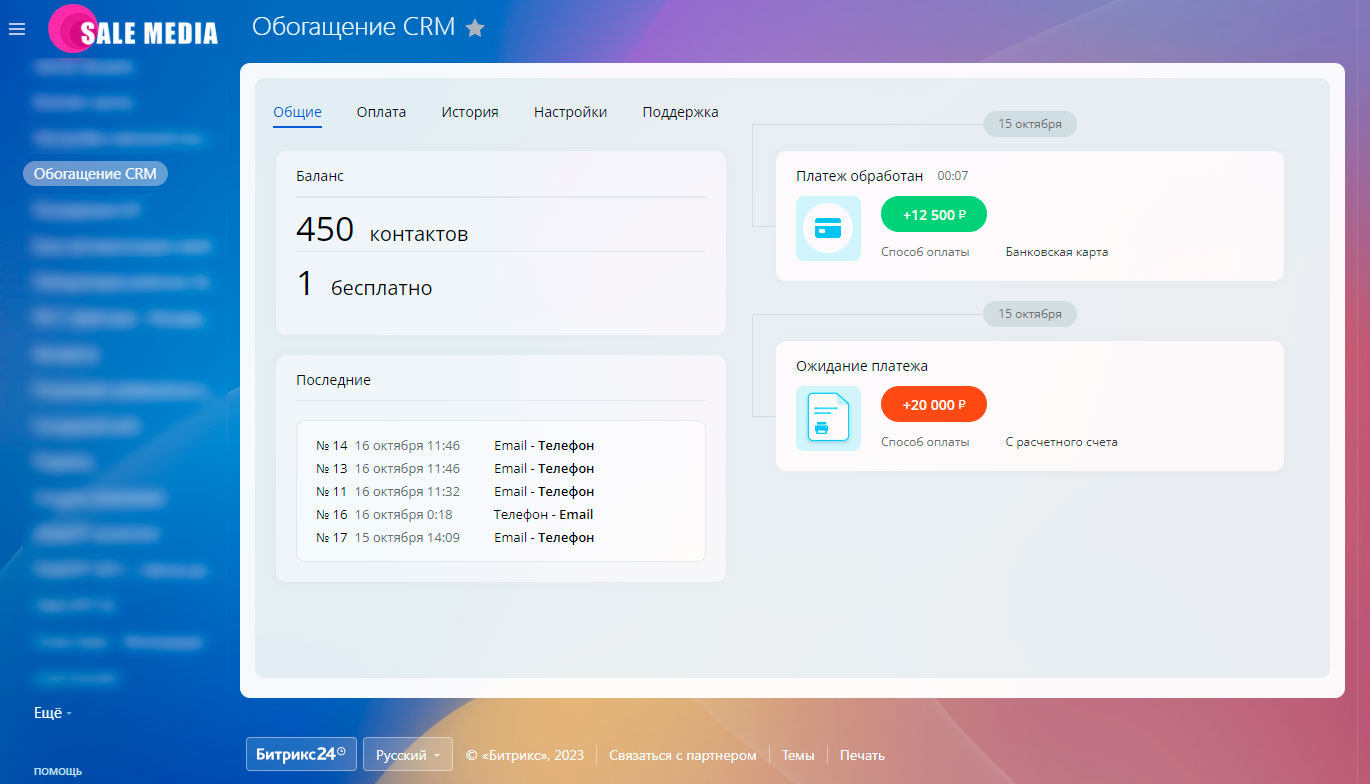Open the Поддержка tab

680,112
